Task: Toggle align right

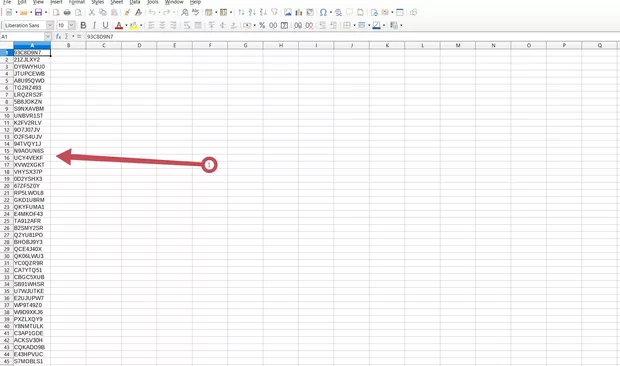Action: tap(173, 25)
